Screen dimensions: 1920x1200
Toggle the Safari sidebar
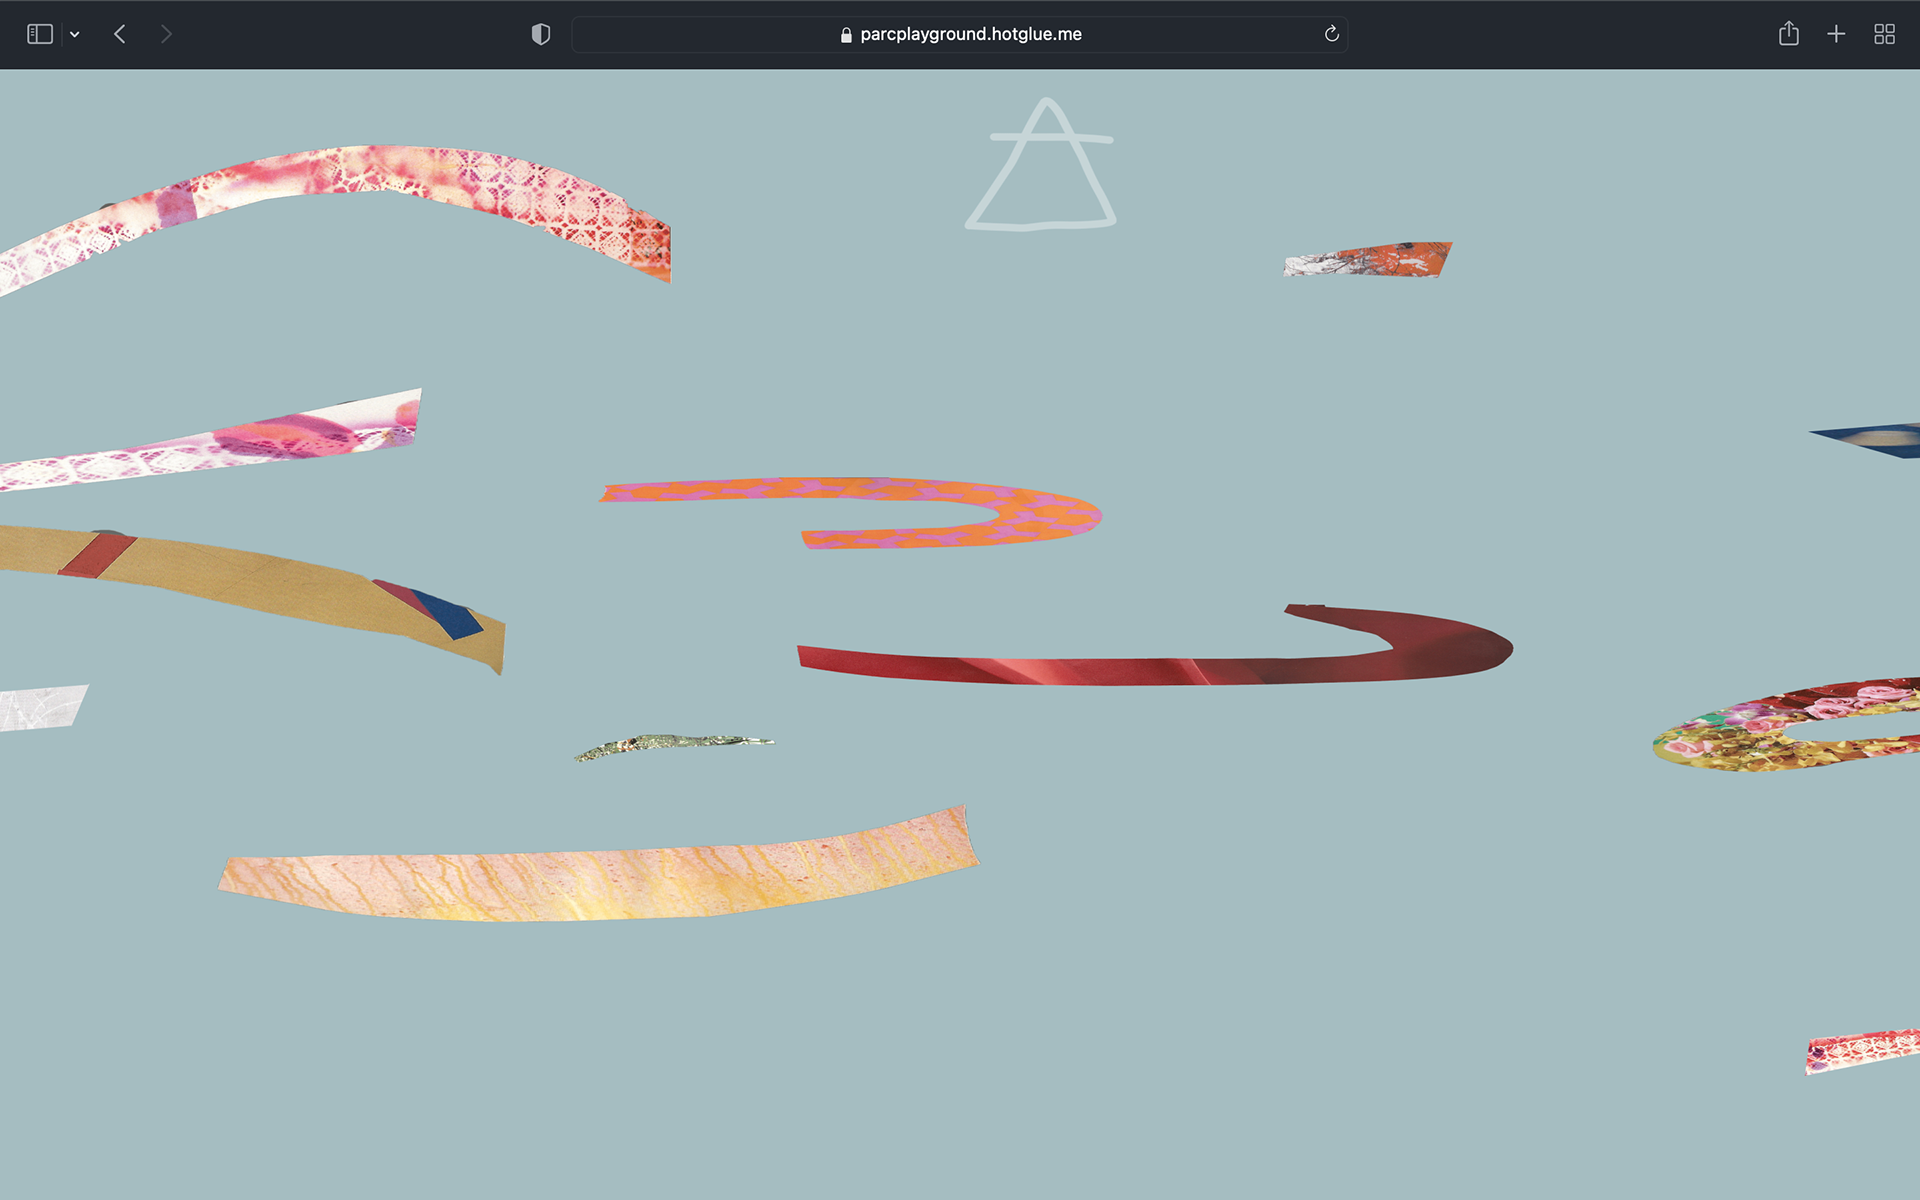pos(39,34)
